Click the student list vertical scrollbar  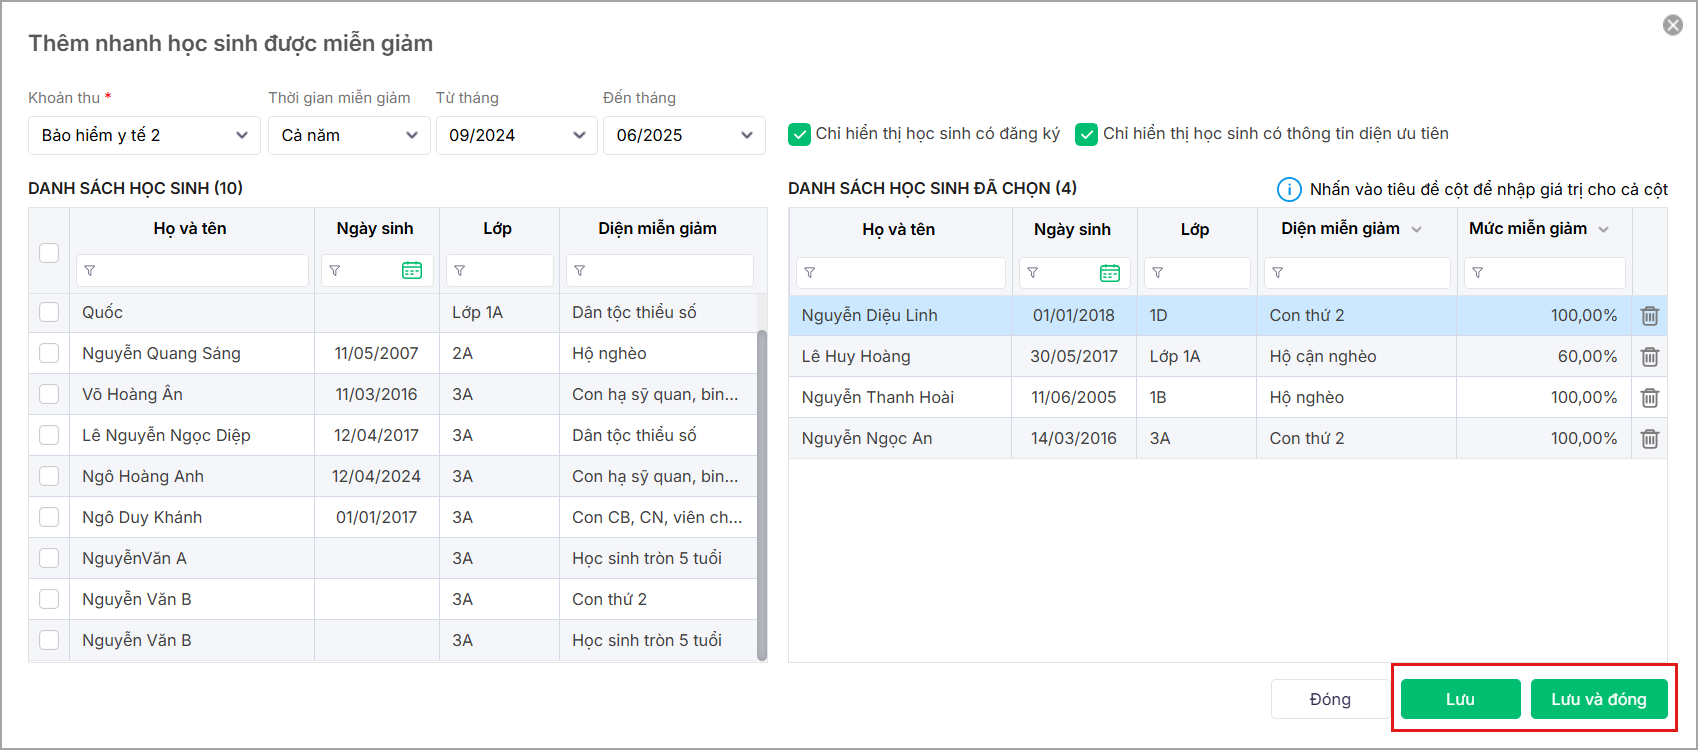pyautogui.click(x=762, y=490)
